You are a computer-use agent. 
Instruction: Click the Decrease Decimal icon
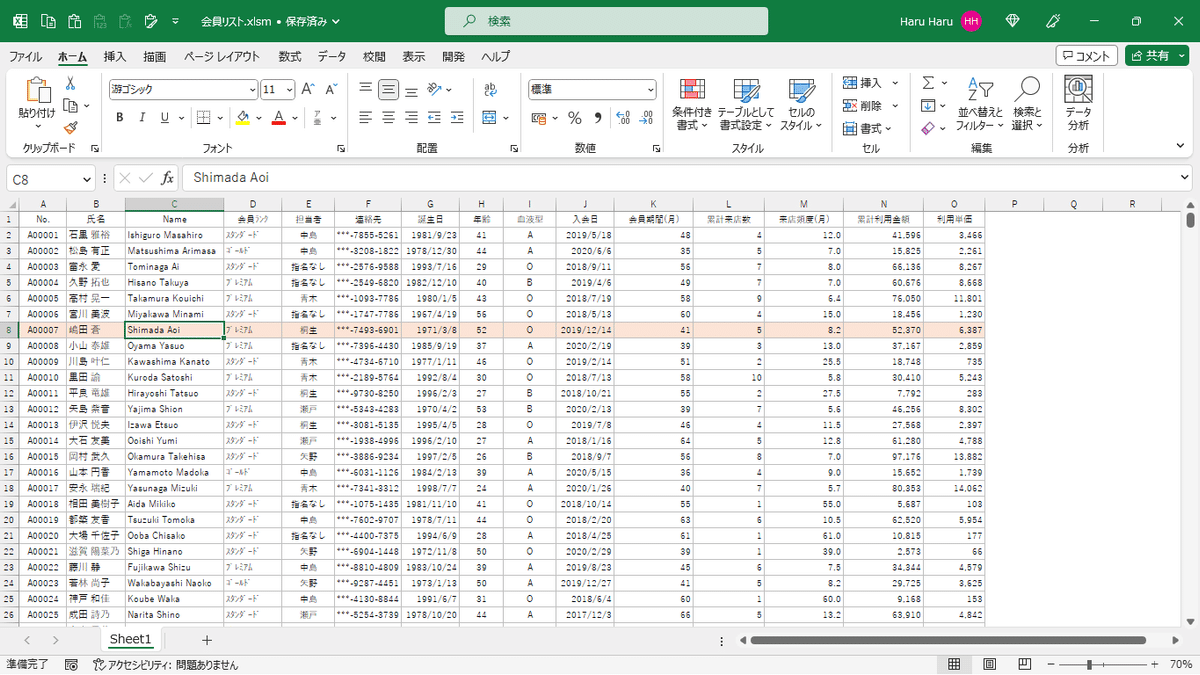click(646, 118)
